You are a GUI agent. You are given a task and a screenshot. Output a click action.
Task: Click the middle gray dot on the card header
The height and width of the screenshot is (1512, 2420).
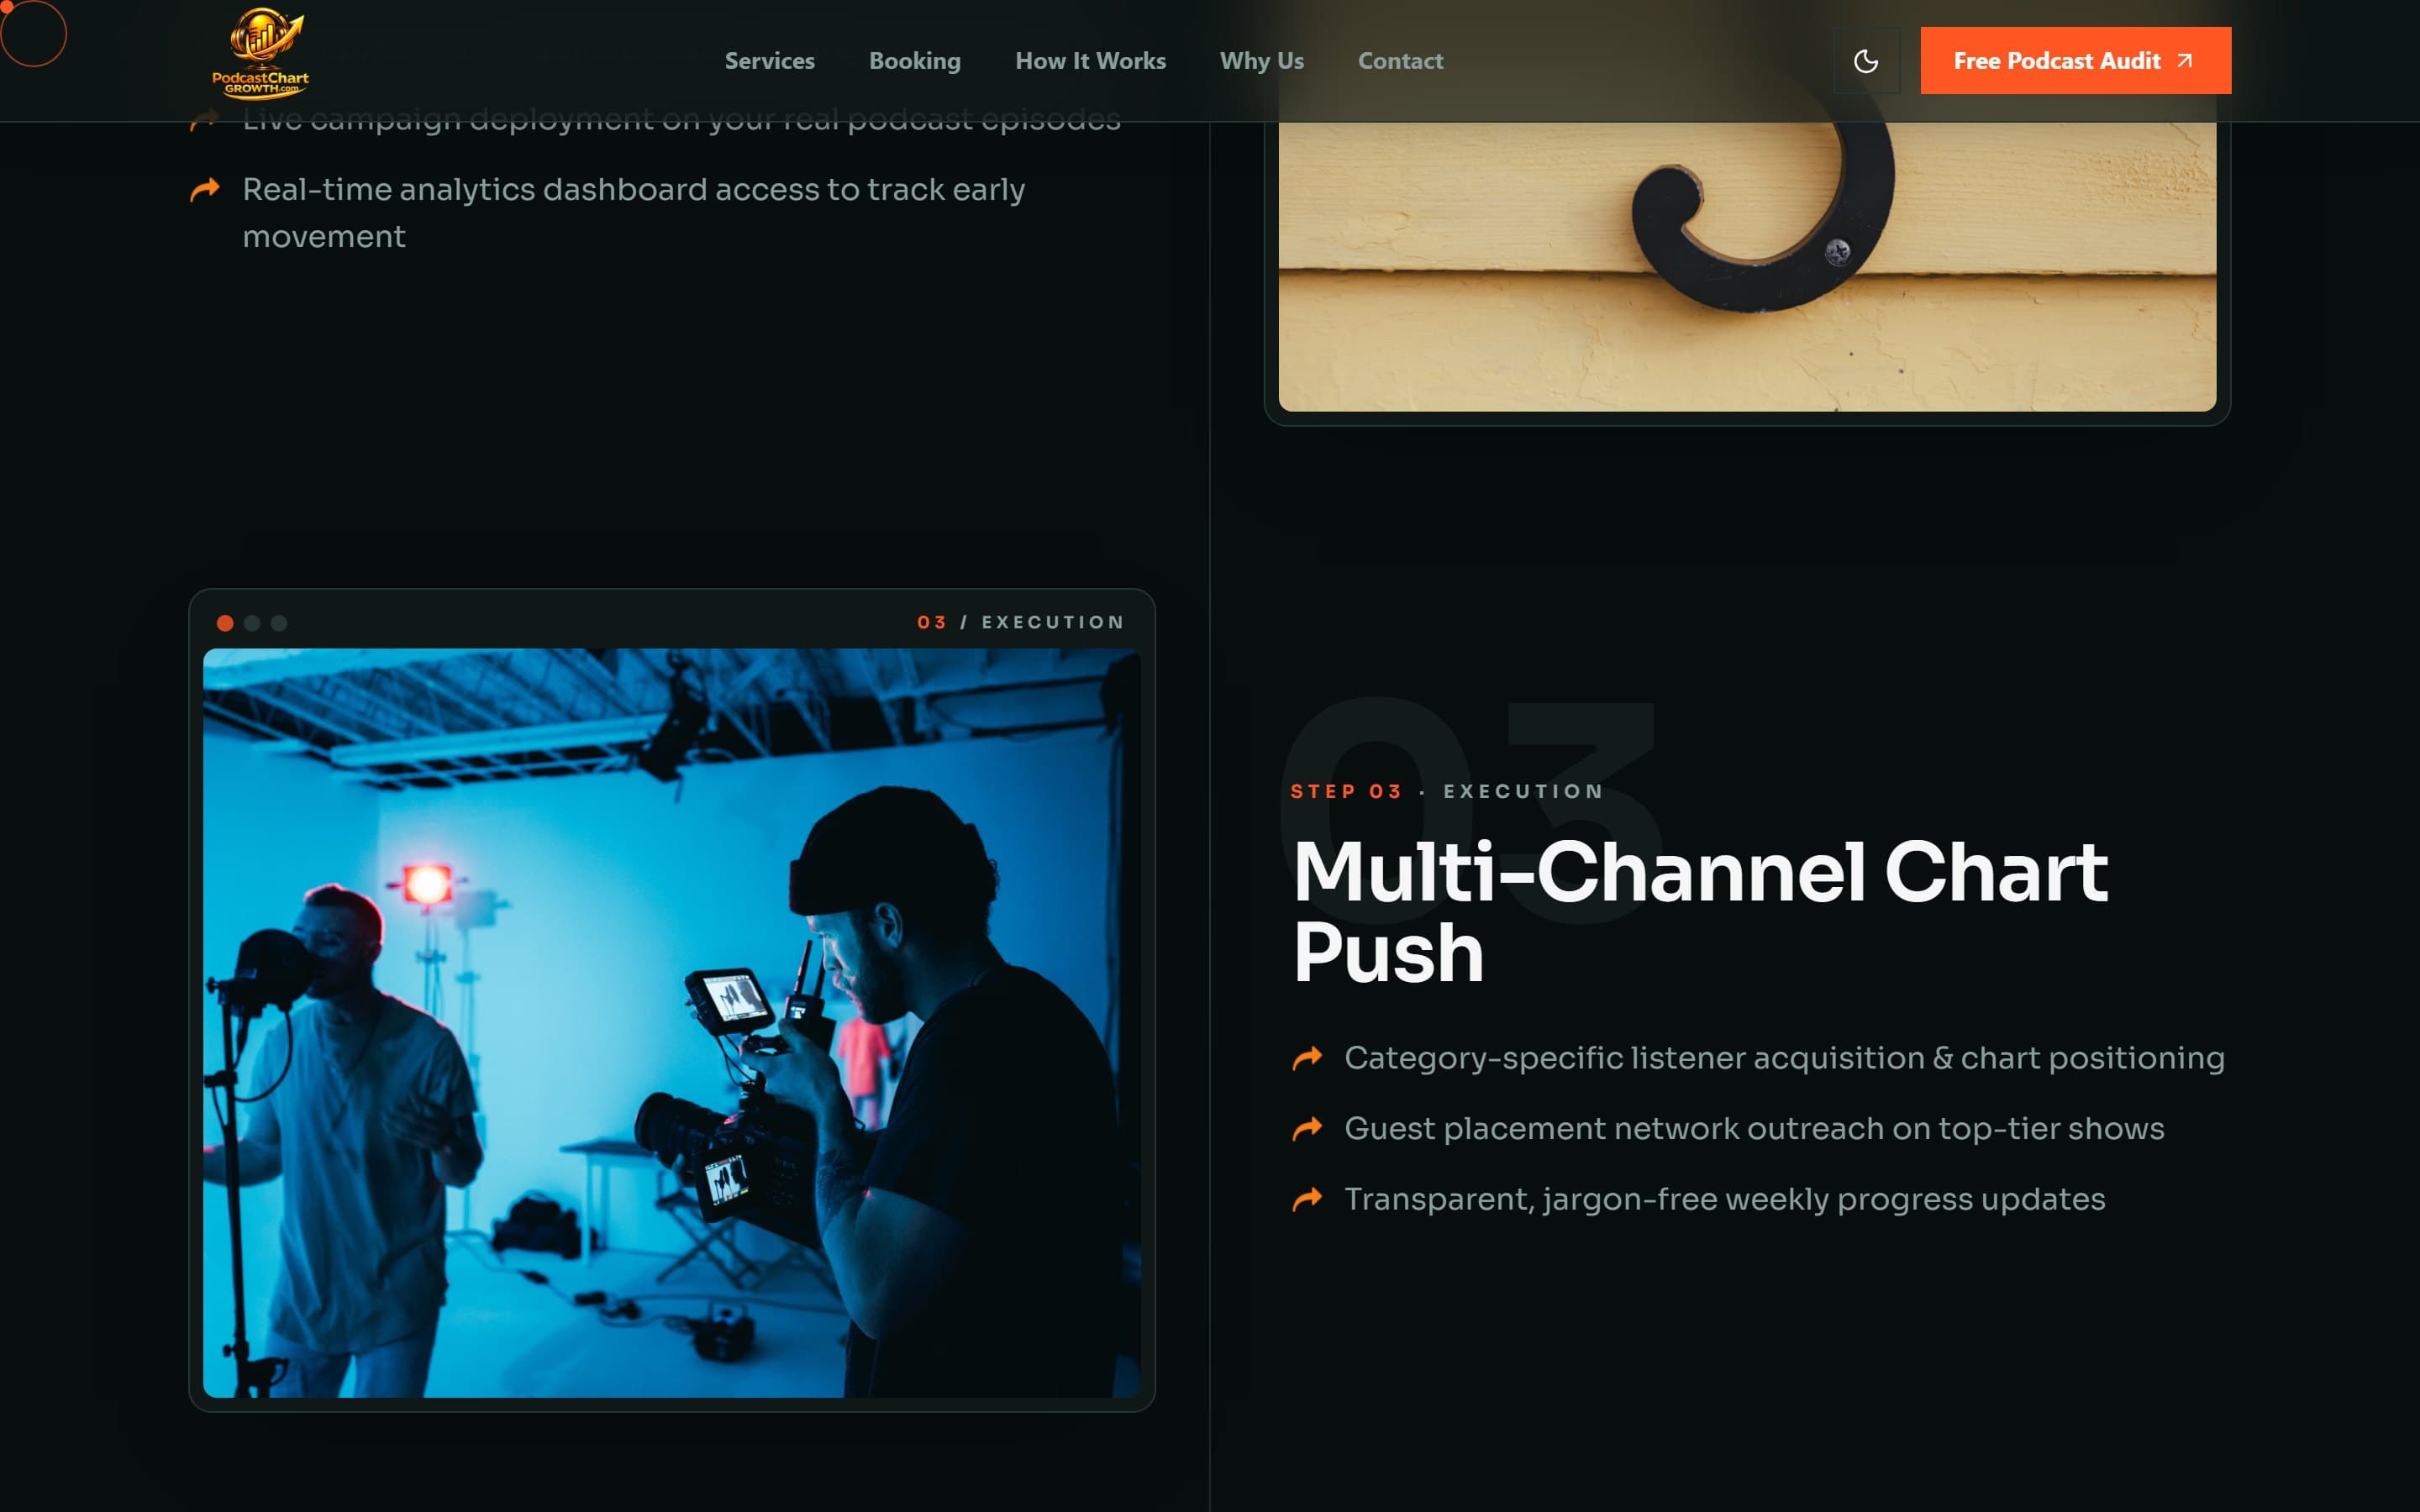252,623
